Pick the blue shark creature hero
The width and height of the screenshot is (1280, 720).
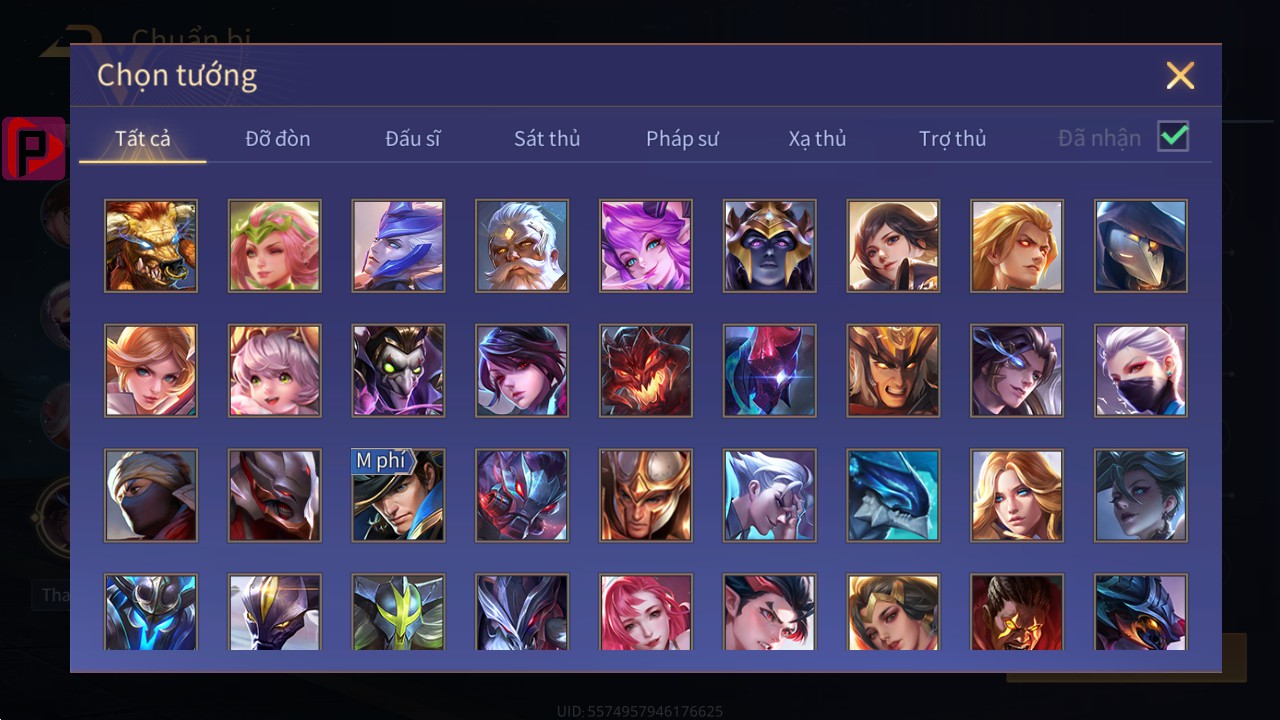(x=893, y=496)
